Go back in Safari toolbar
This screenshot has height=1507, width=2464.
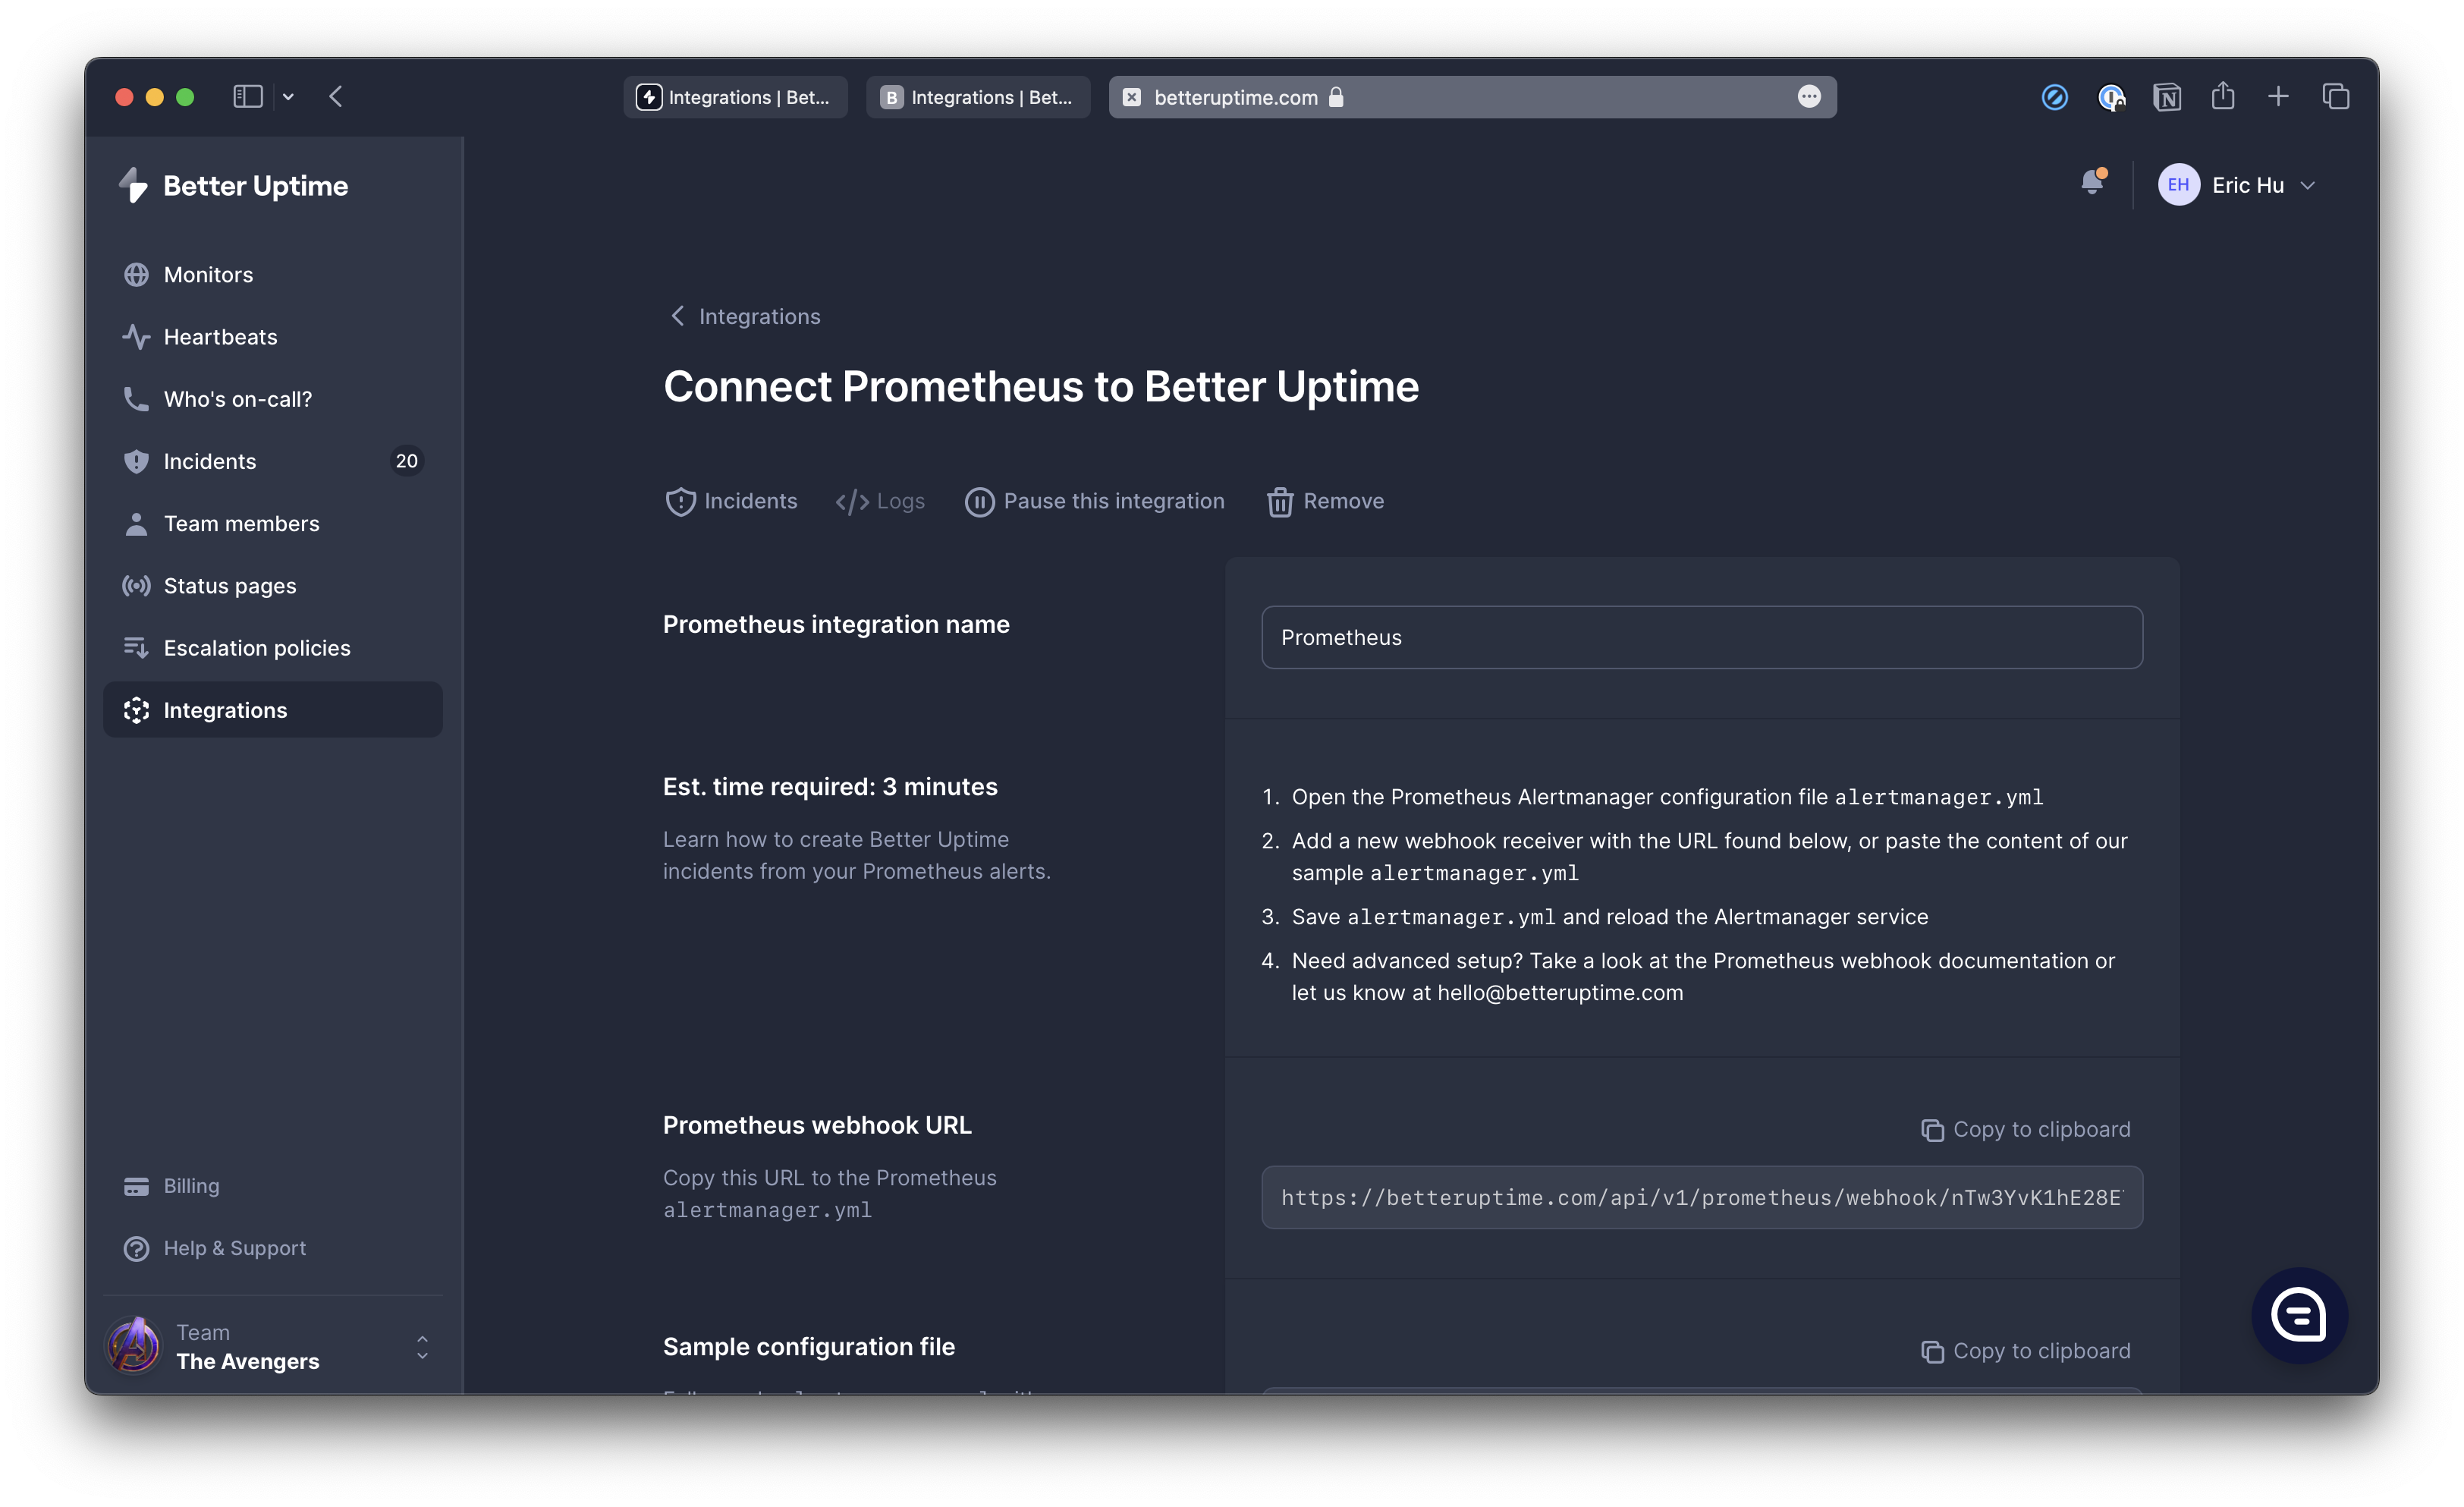point(336,97)
